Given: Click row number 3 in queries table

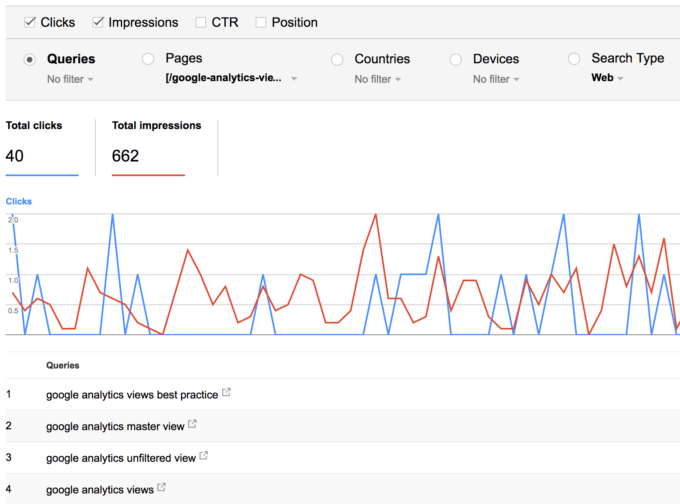Looking at the screenshot, I should click(x=9, y=458).
